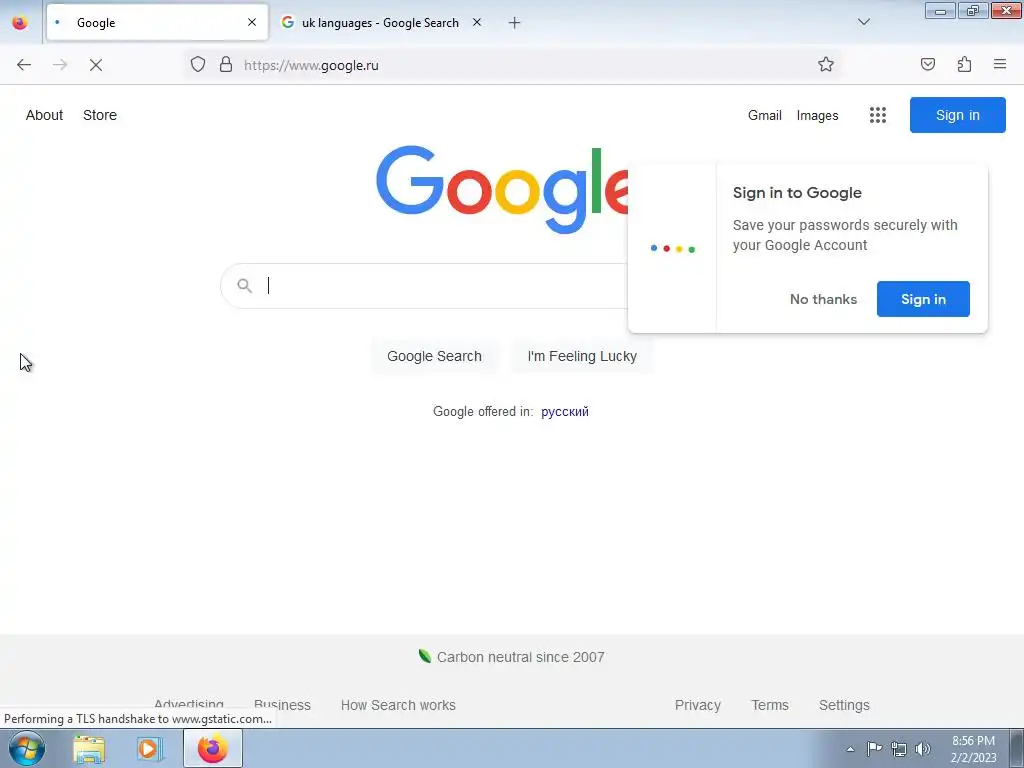This screenshot has width=1024, height=768.
Task: Open the Settings footer menu
Action: pos(844,705)
